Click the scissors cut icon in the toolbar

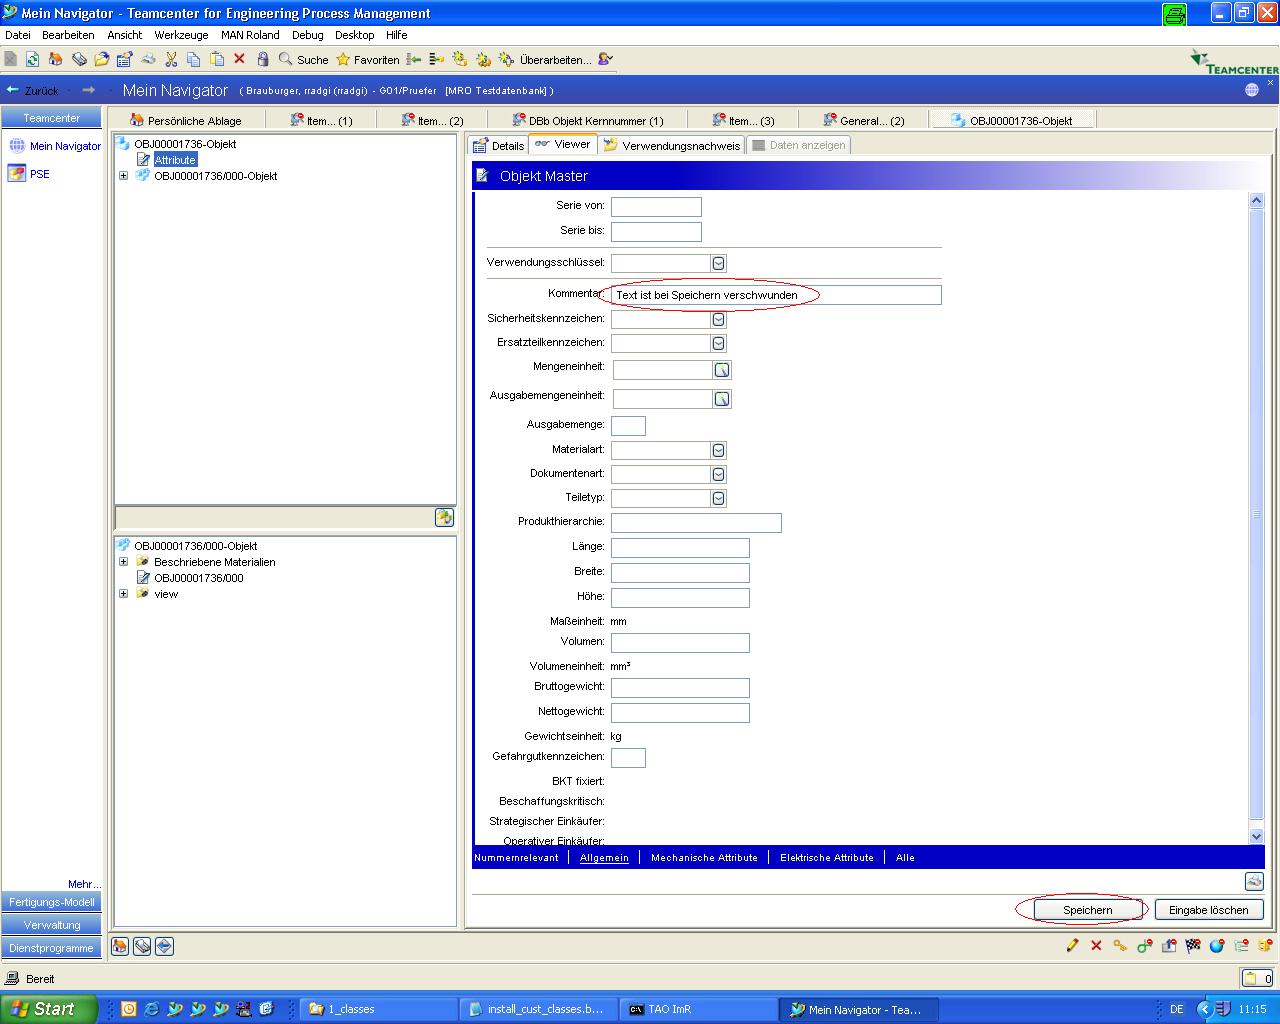coord(171,59)
